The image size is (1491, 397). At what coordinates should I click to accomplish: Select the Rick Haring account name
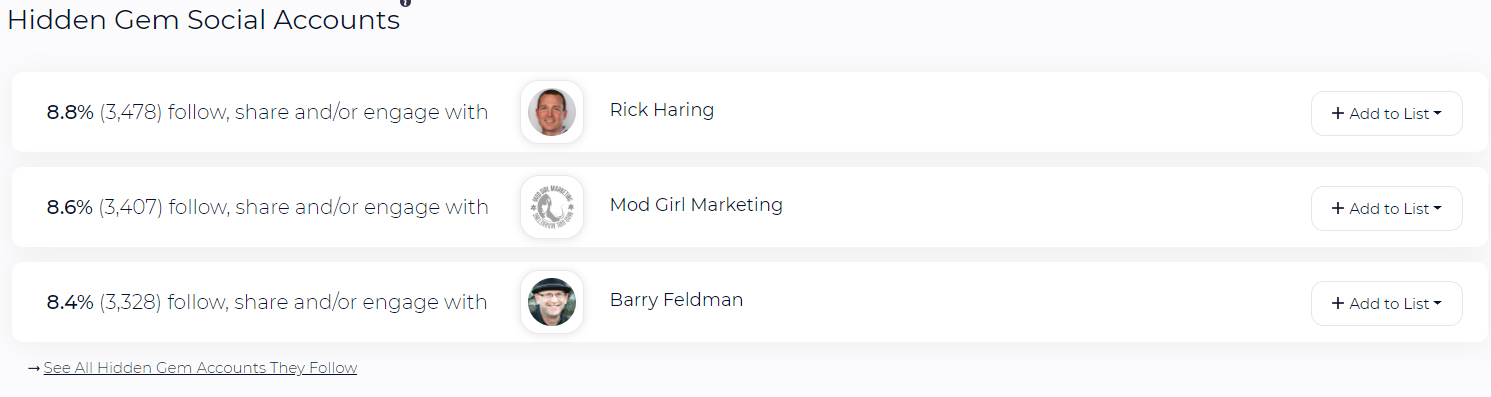coord(662,110)
